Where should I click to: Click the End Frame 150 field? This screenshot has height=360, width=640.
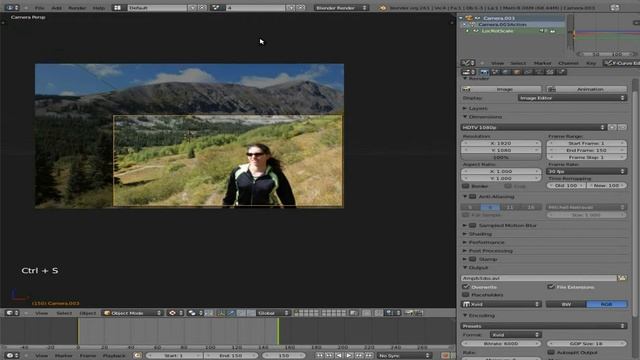click(x=587, y=150)
